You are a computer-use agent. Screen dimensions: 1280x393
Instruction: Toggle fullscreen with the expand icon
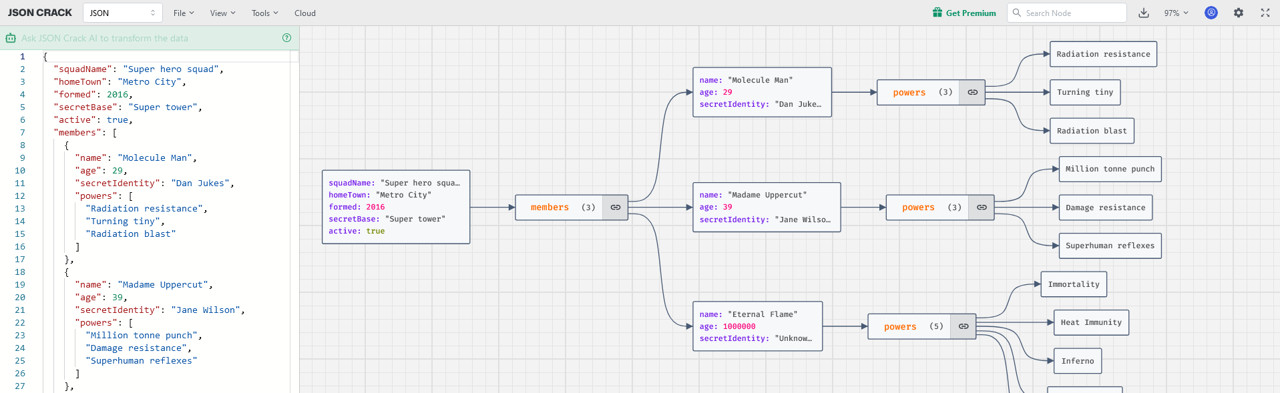tap(1265, 13)
